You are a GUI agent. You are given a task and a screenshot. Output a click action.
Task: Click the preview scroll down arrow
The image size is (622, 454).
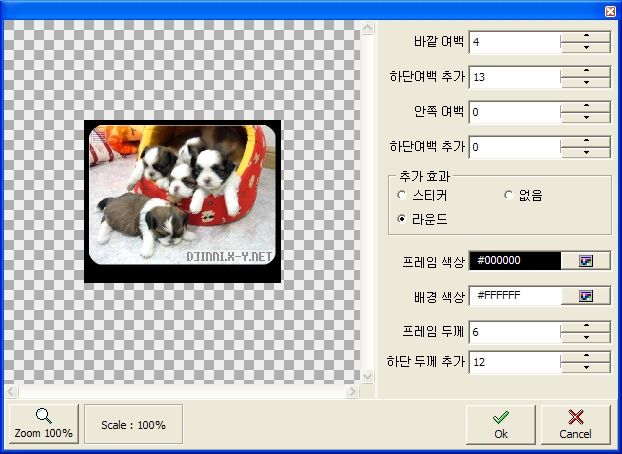tap(368, 376)
